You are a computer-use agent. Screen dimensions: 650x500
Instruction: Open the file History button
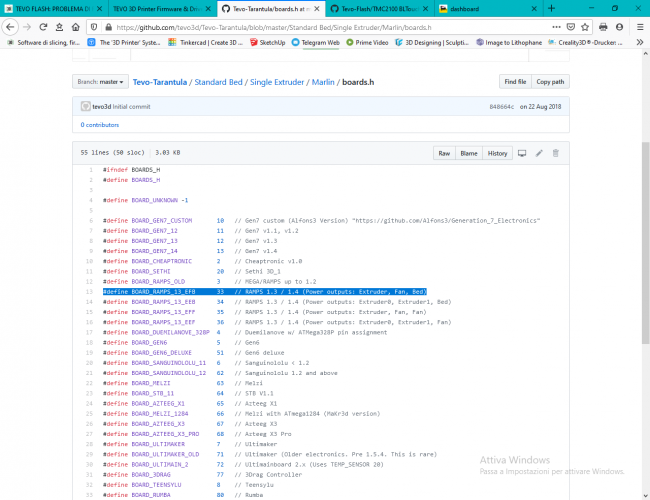[x=496, y=153]
